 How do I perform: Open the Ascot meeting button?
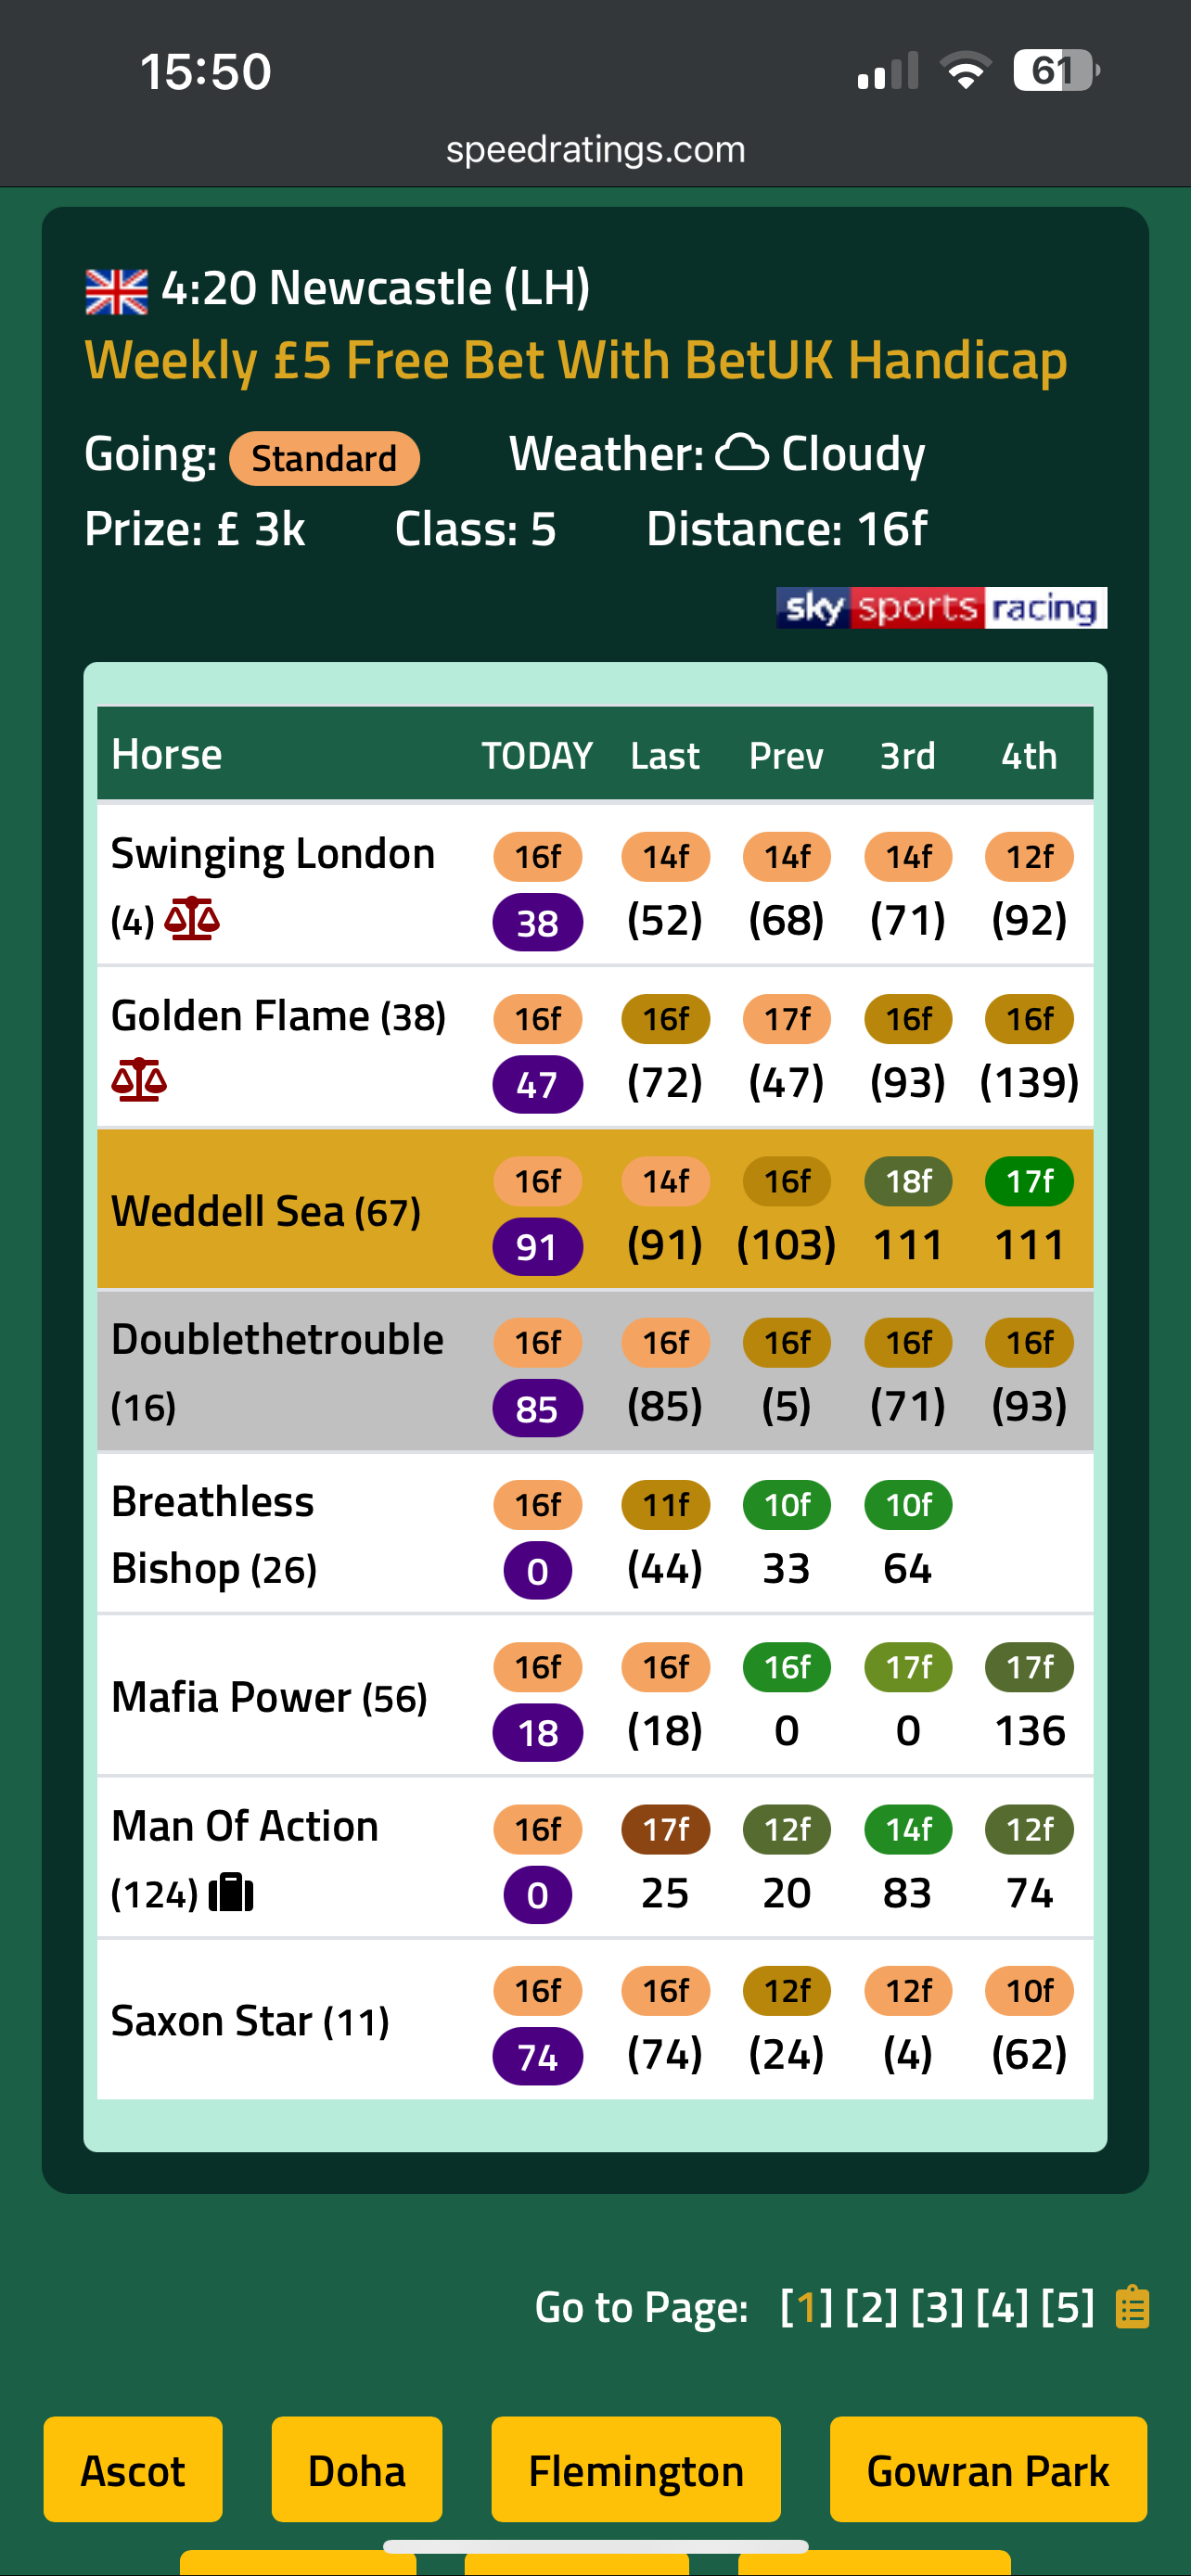(133, 2469)
